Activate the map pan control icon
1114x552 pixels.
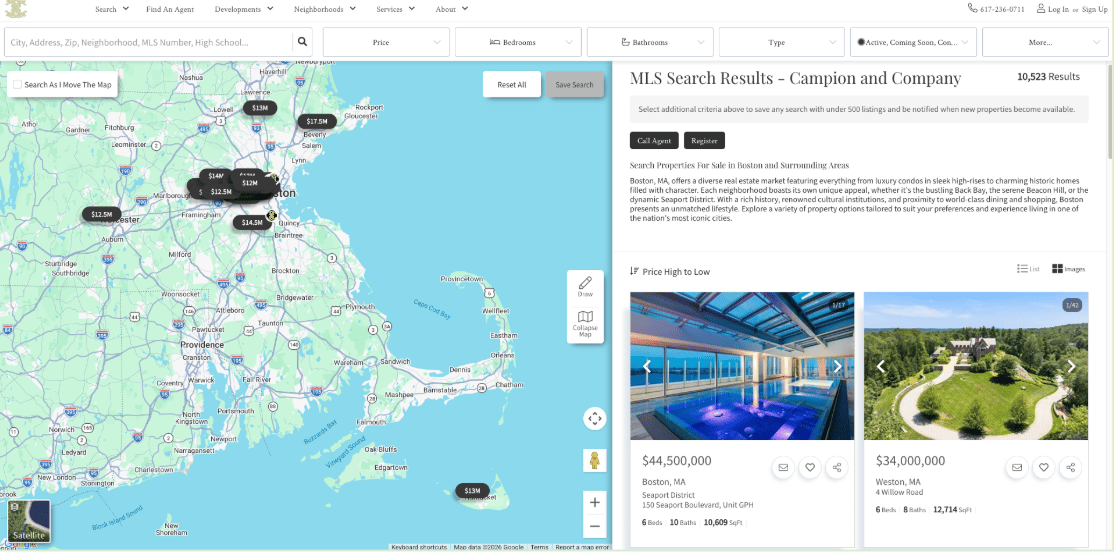tap(595, 418)
